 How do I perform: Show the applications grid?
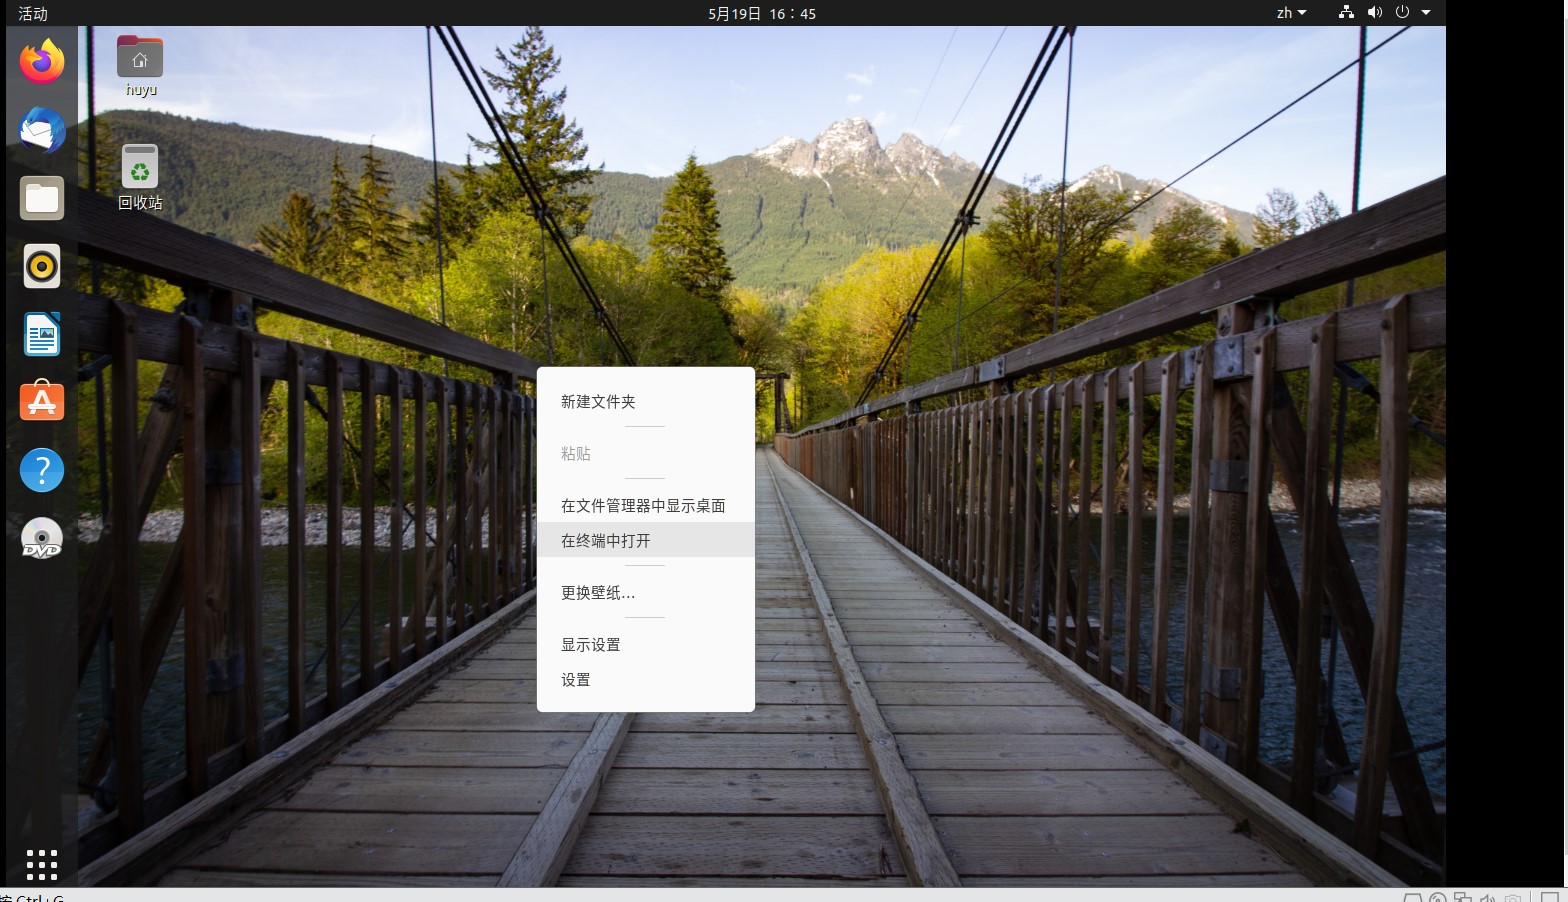(42, 864)
